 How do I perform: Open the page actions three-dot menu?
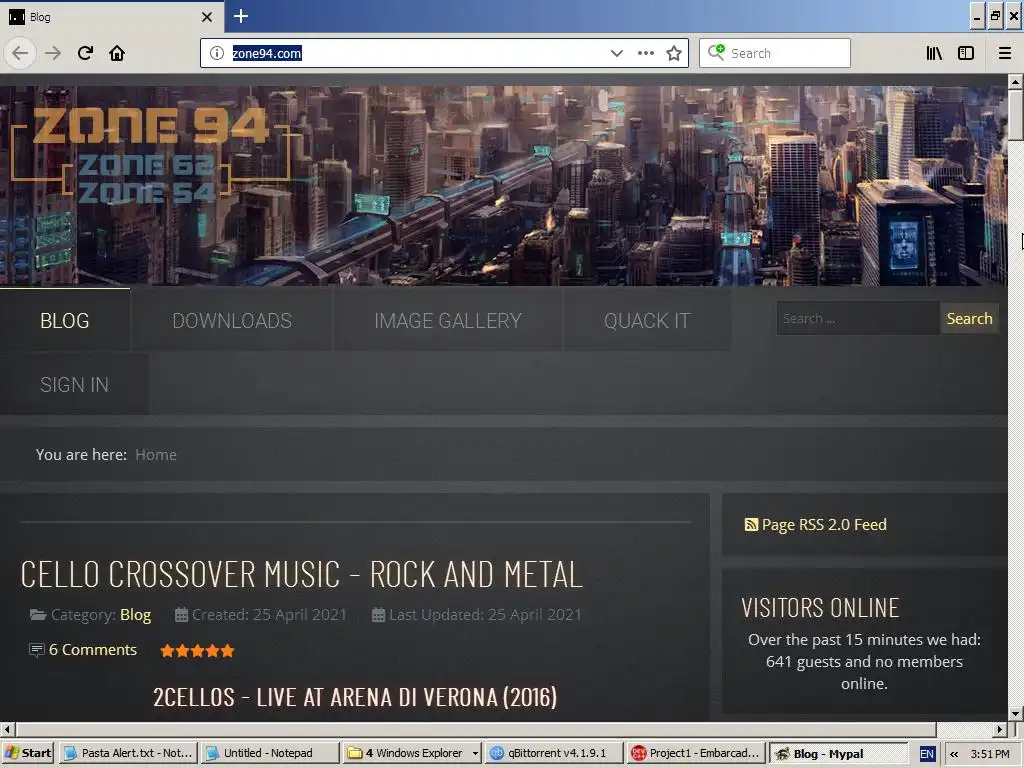coord(645,53)
